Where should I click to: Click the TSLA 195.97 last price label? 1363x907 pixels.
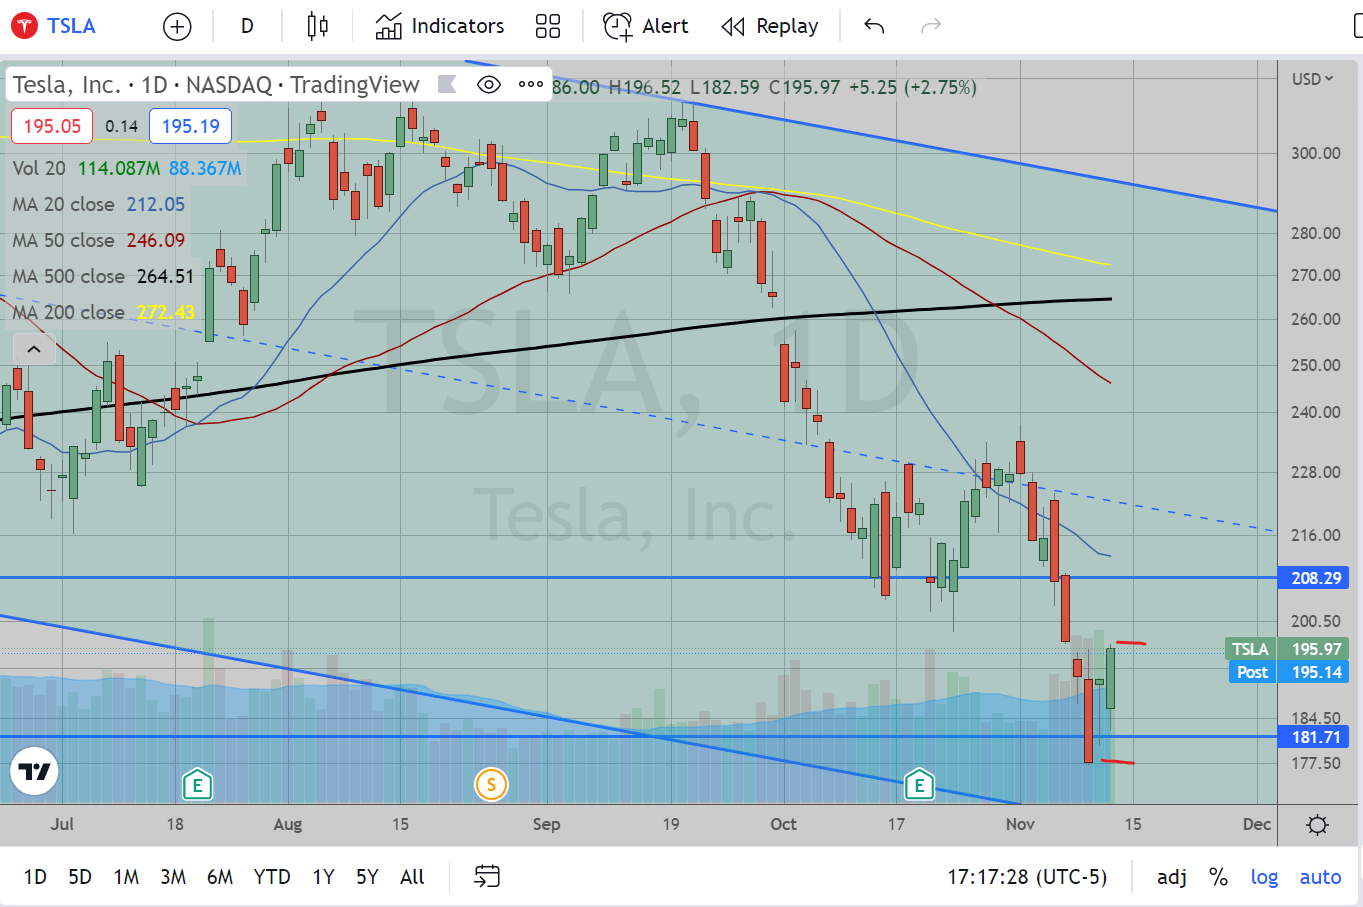point(1287,649)
